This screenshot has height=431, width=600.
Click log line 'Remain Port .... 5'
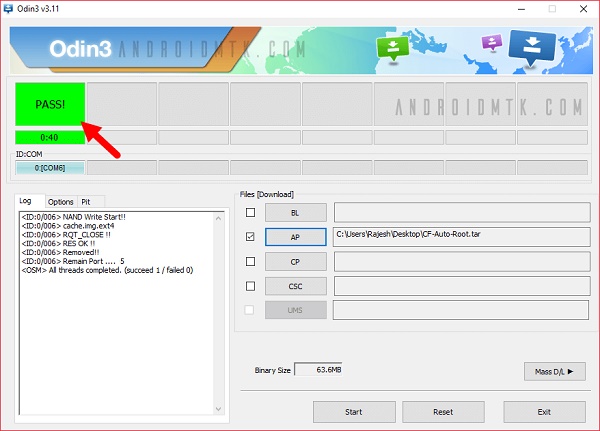tap(73, 261)
